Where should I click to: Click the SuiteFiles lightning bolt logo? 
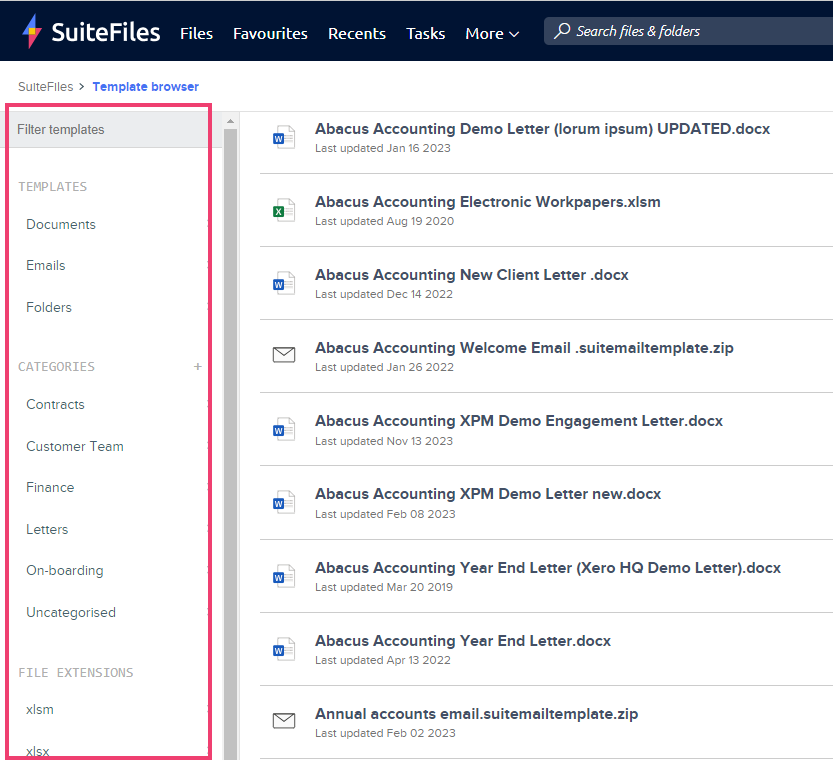(x=33, y=30)
